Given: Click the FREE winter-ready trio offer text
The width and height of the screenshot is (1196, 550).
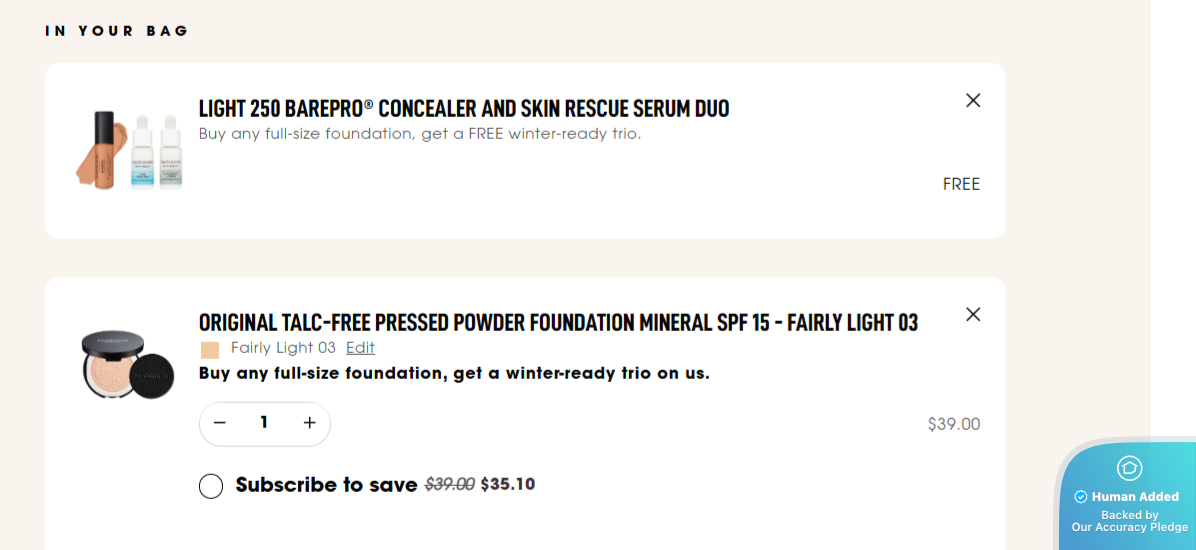Looking at the screenshot, I should tap(420, 133).
